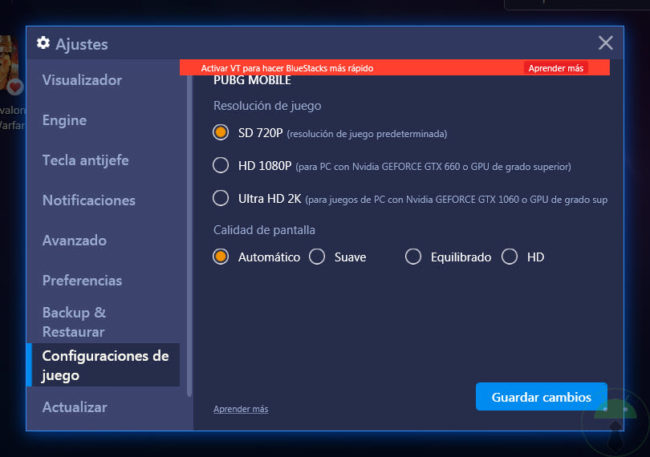Go to the Notificaciones section
Viewport: 650px width, 457px height.
[x=89, y=200]
